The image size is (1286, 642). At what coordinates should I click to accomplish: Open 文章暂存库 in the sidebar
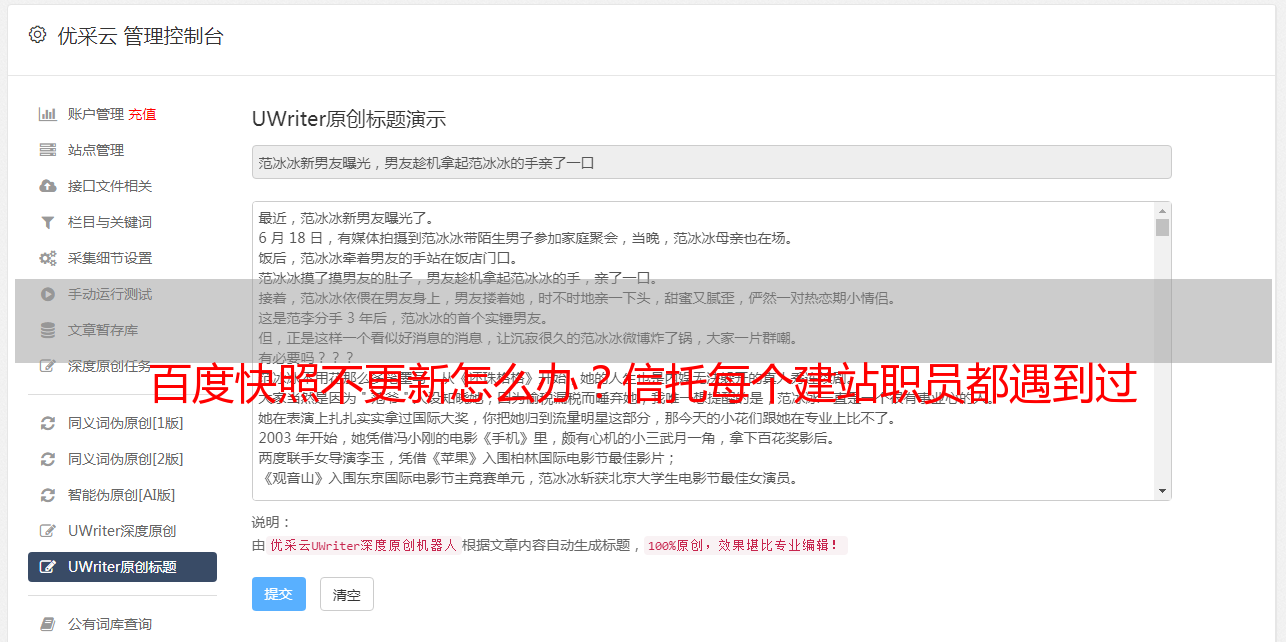(103, 330)
